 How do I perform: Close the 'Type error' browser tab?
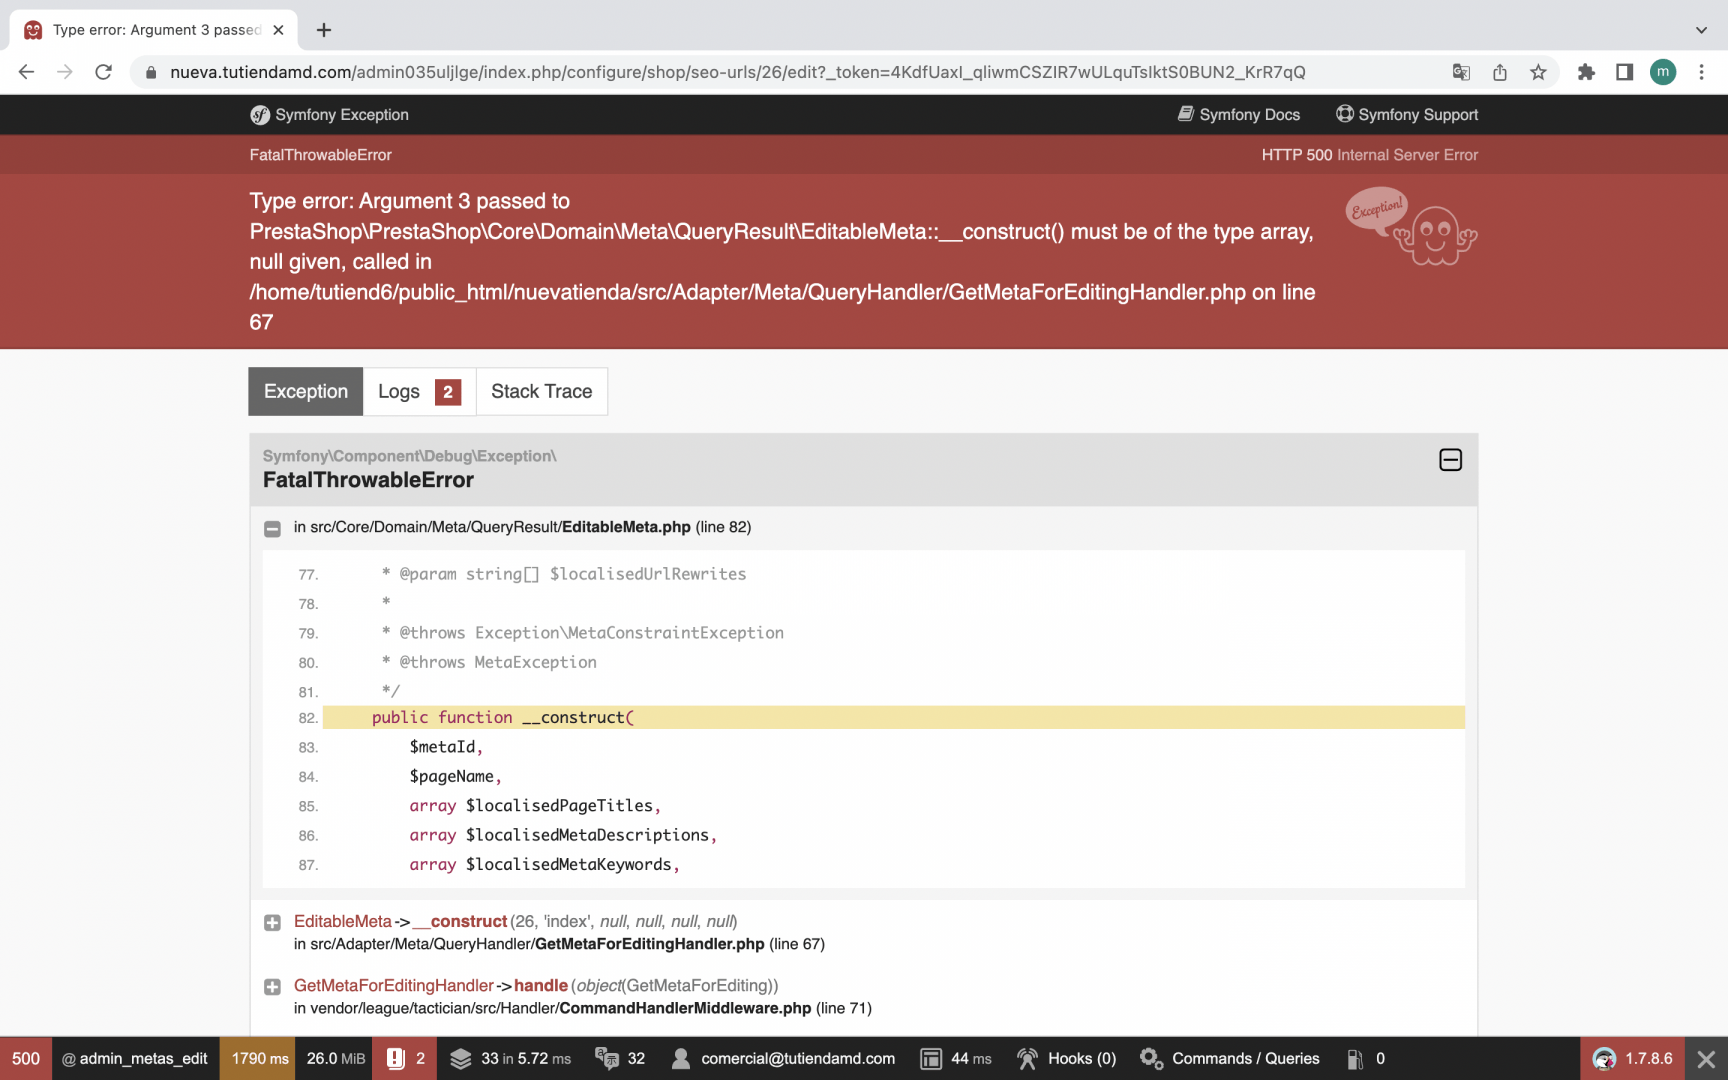tap(278, 30)
